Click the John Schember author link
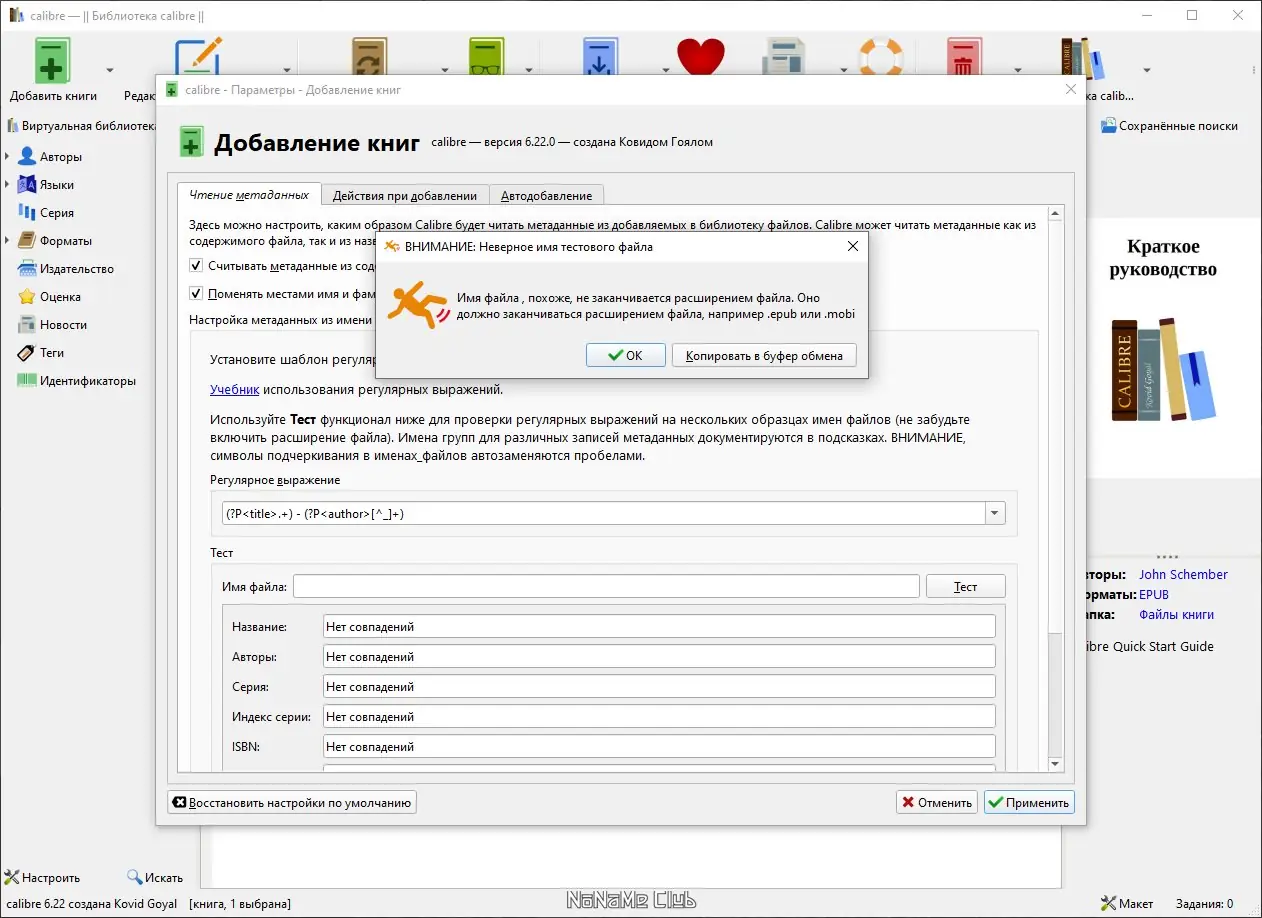The width and height of the screenshot is (1262, 918). click(x=1183, y=574)
